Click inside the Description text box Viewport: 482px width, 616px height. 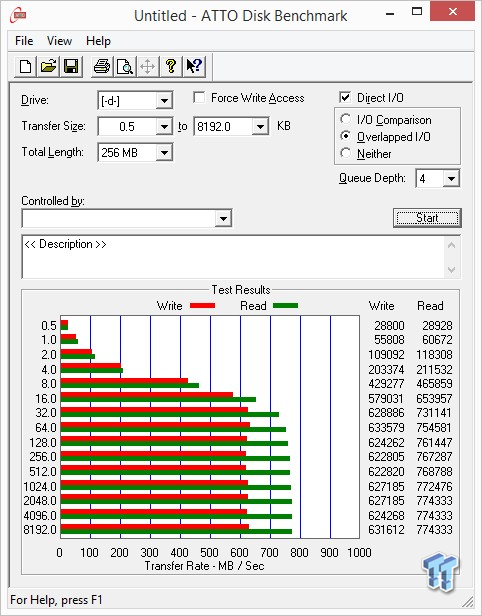coord(234,257)
